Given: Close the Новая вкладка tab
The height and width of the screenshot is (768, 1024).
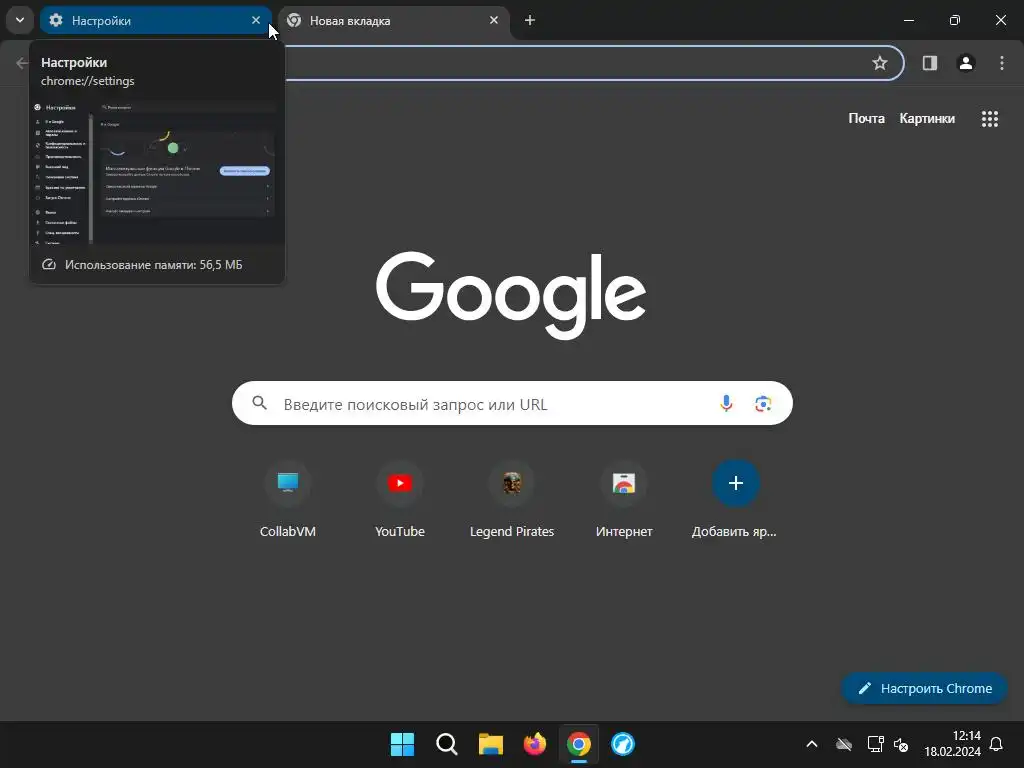Looking at the screenshot, I should click(x=494, y=20).
